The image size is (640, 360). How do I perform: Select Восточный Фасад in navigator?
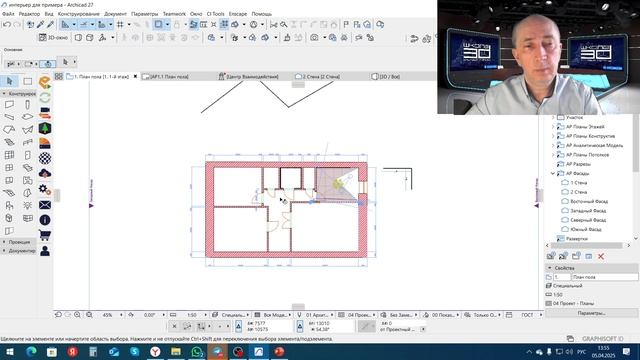pos(589,201)
